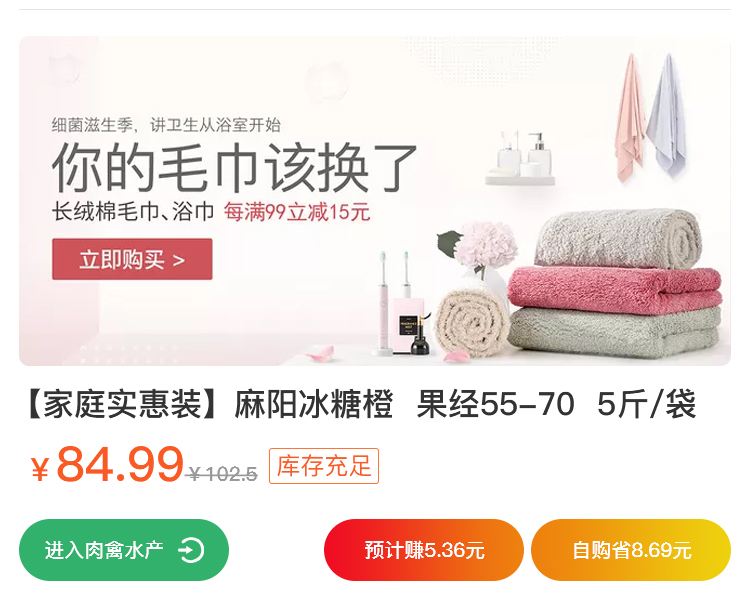750x602 pixels.
Task: Tap the 每满99立减15元 promo text
Action: click(x=297, y=212)
